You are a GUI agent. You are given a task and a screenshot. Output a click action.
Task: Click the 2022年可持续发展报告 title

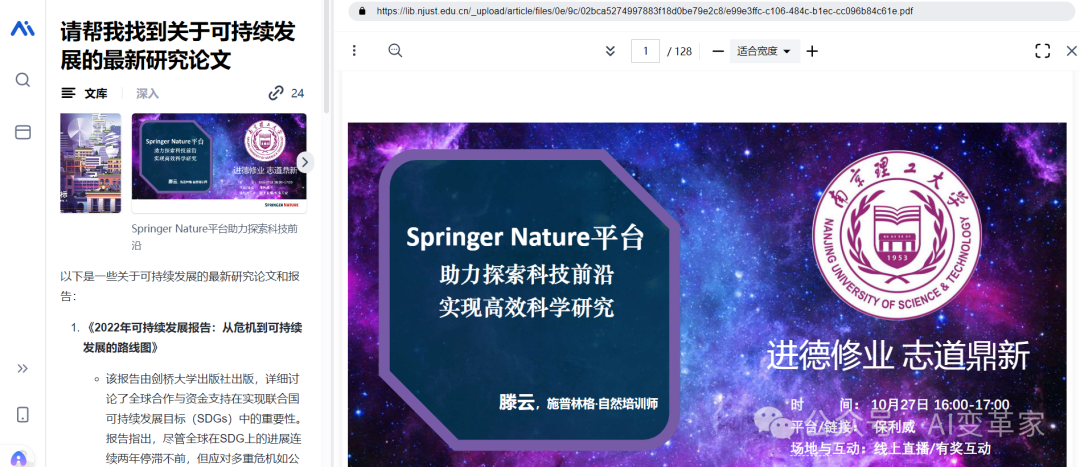pyautogui.click(x=191, y=337)
